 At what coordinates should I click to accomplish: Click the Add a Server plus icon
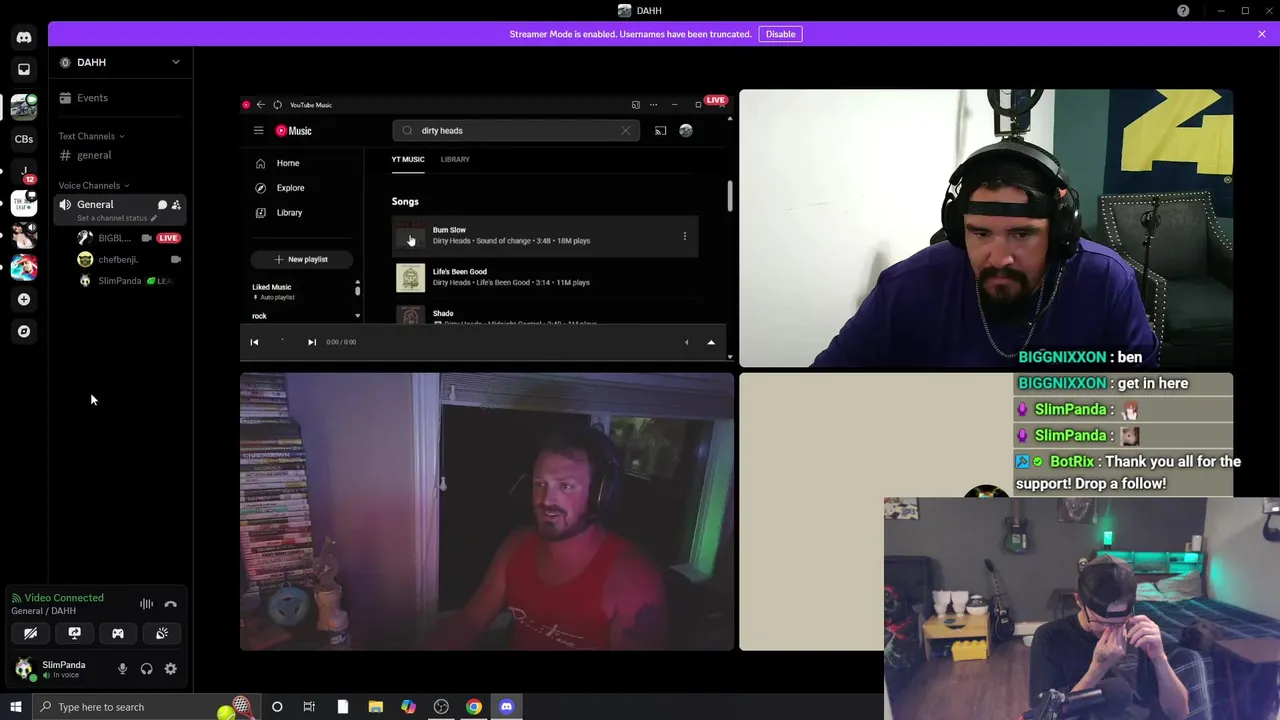(24, 299)
